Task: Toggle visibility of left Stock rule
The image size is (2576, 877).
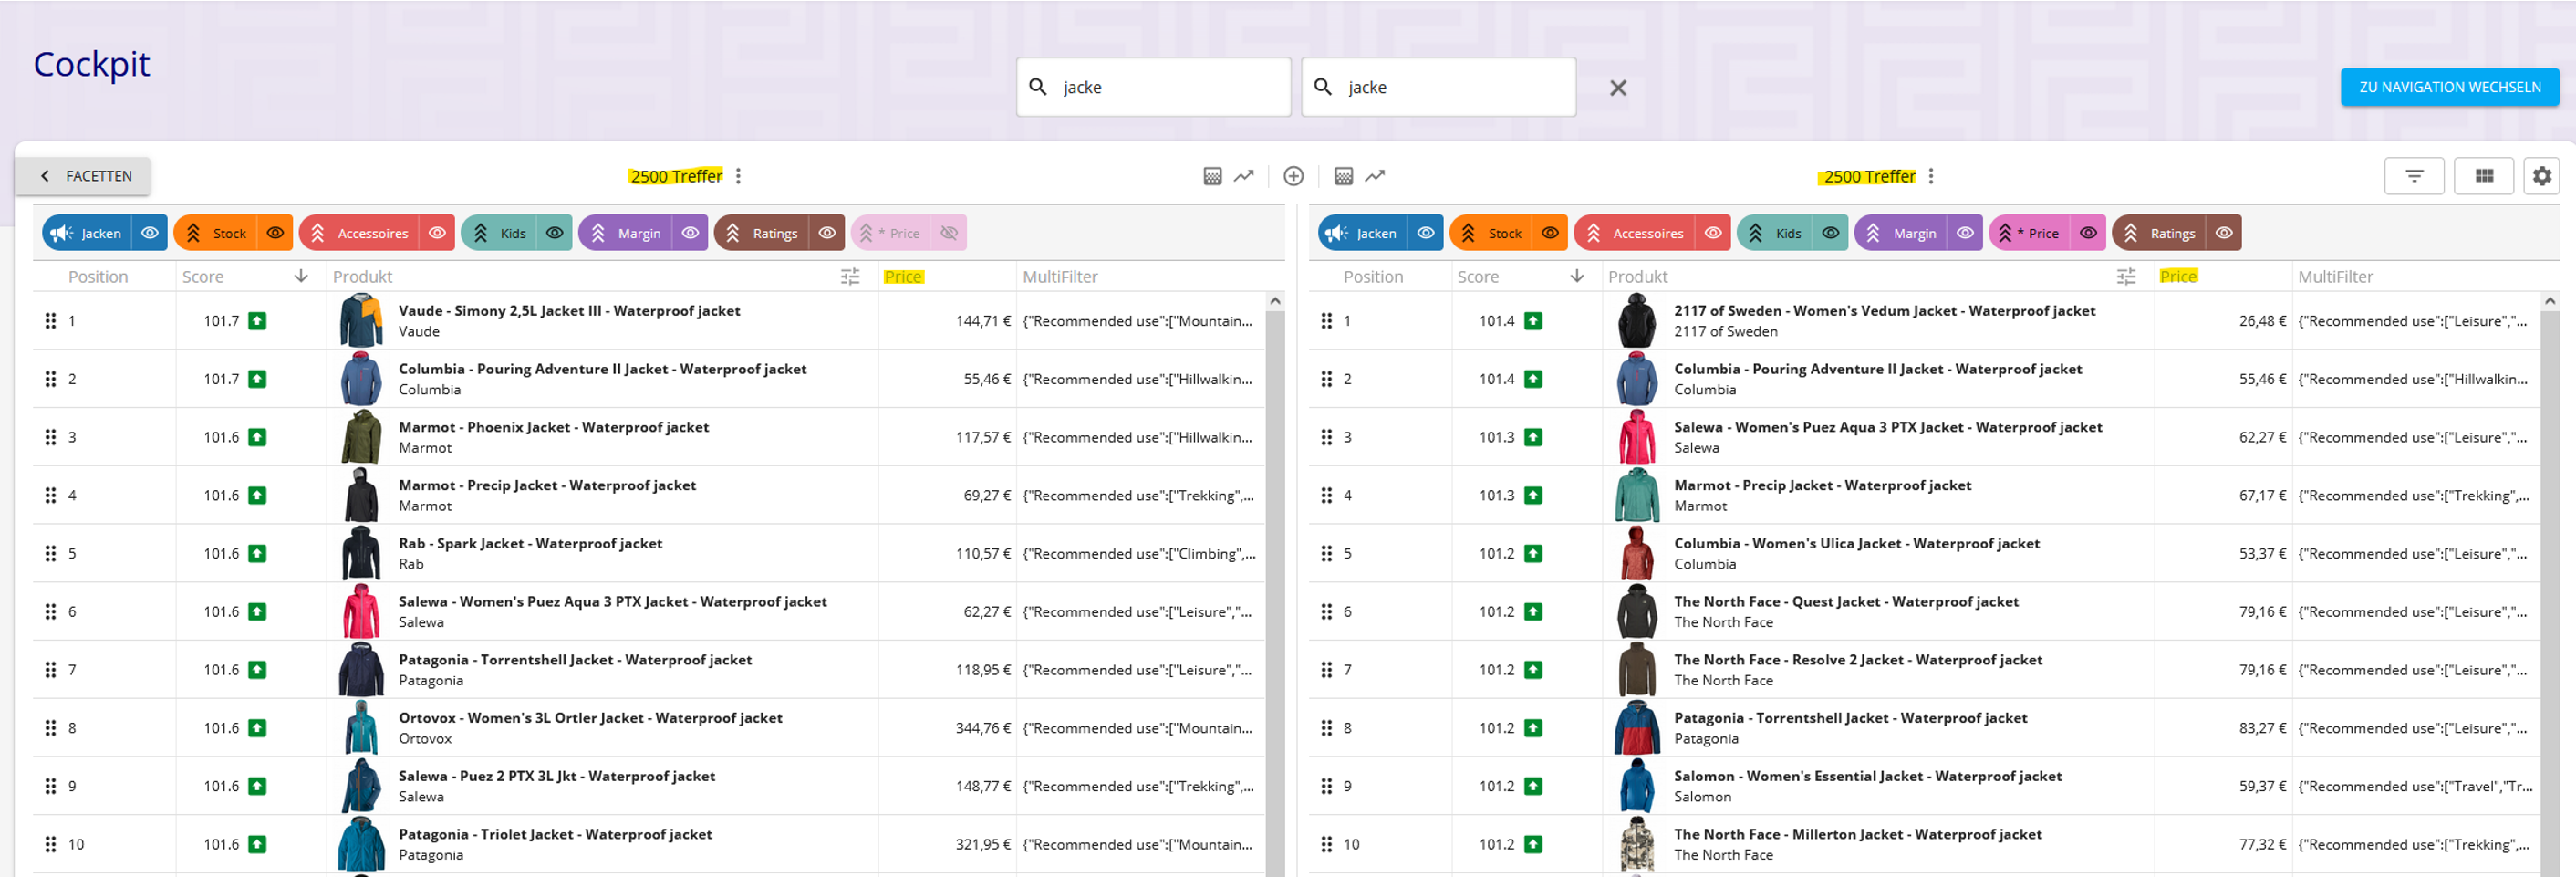Action: 275,233
